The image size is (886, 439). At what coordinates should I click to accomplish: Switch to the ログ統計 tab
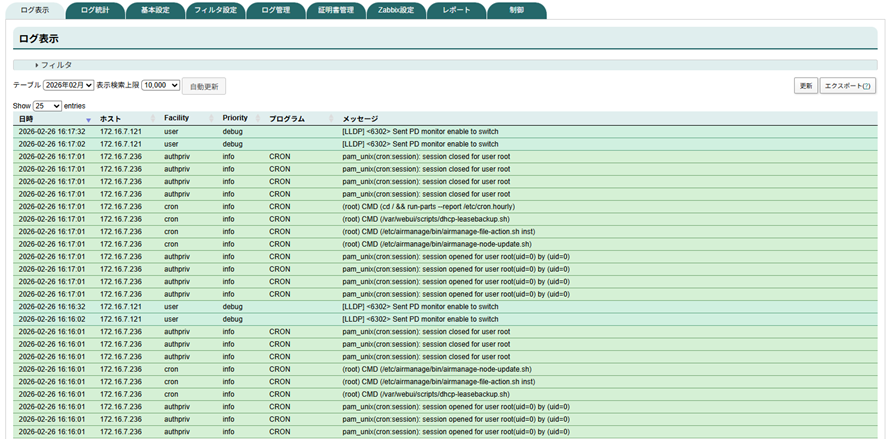click(96, 10)
